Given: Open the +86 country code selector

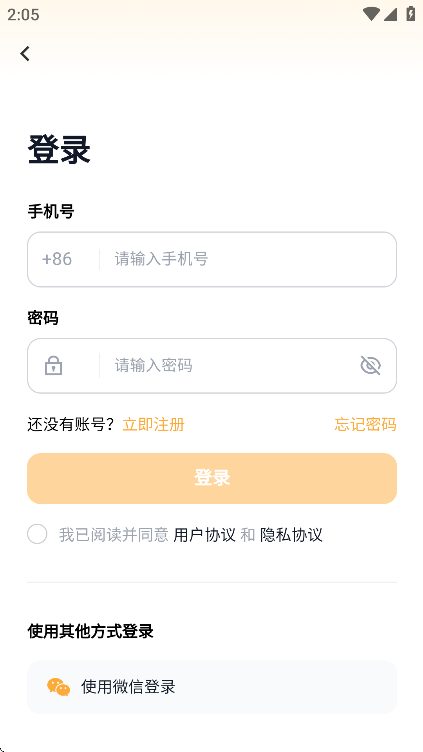Looking at the screenshot, I should (x=57, y=259).
